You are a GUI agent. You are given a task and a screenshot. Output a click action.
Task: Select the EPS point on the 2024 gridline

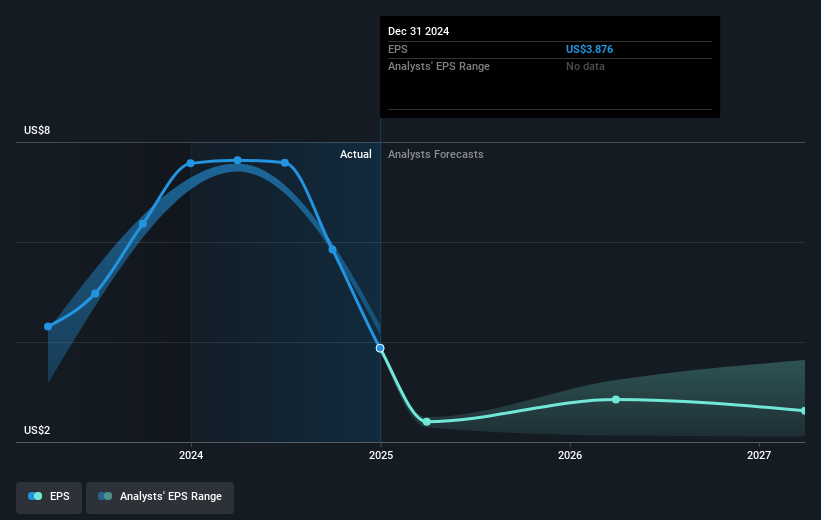[x=191, y=163]
